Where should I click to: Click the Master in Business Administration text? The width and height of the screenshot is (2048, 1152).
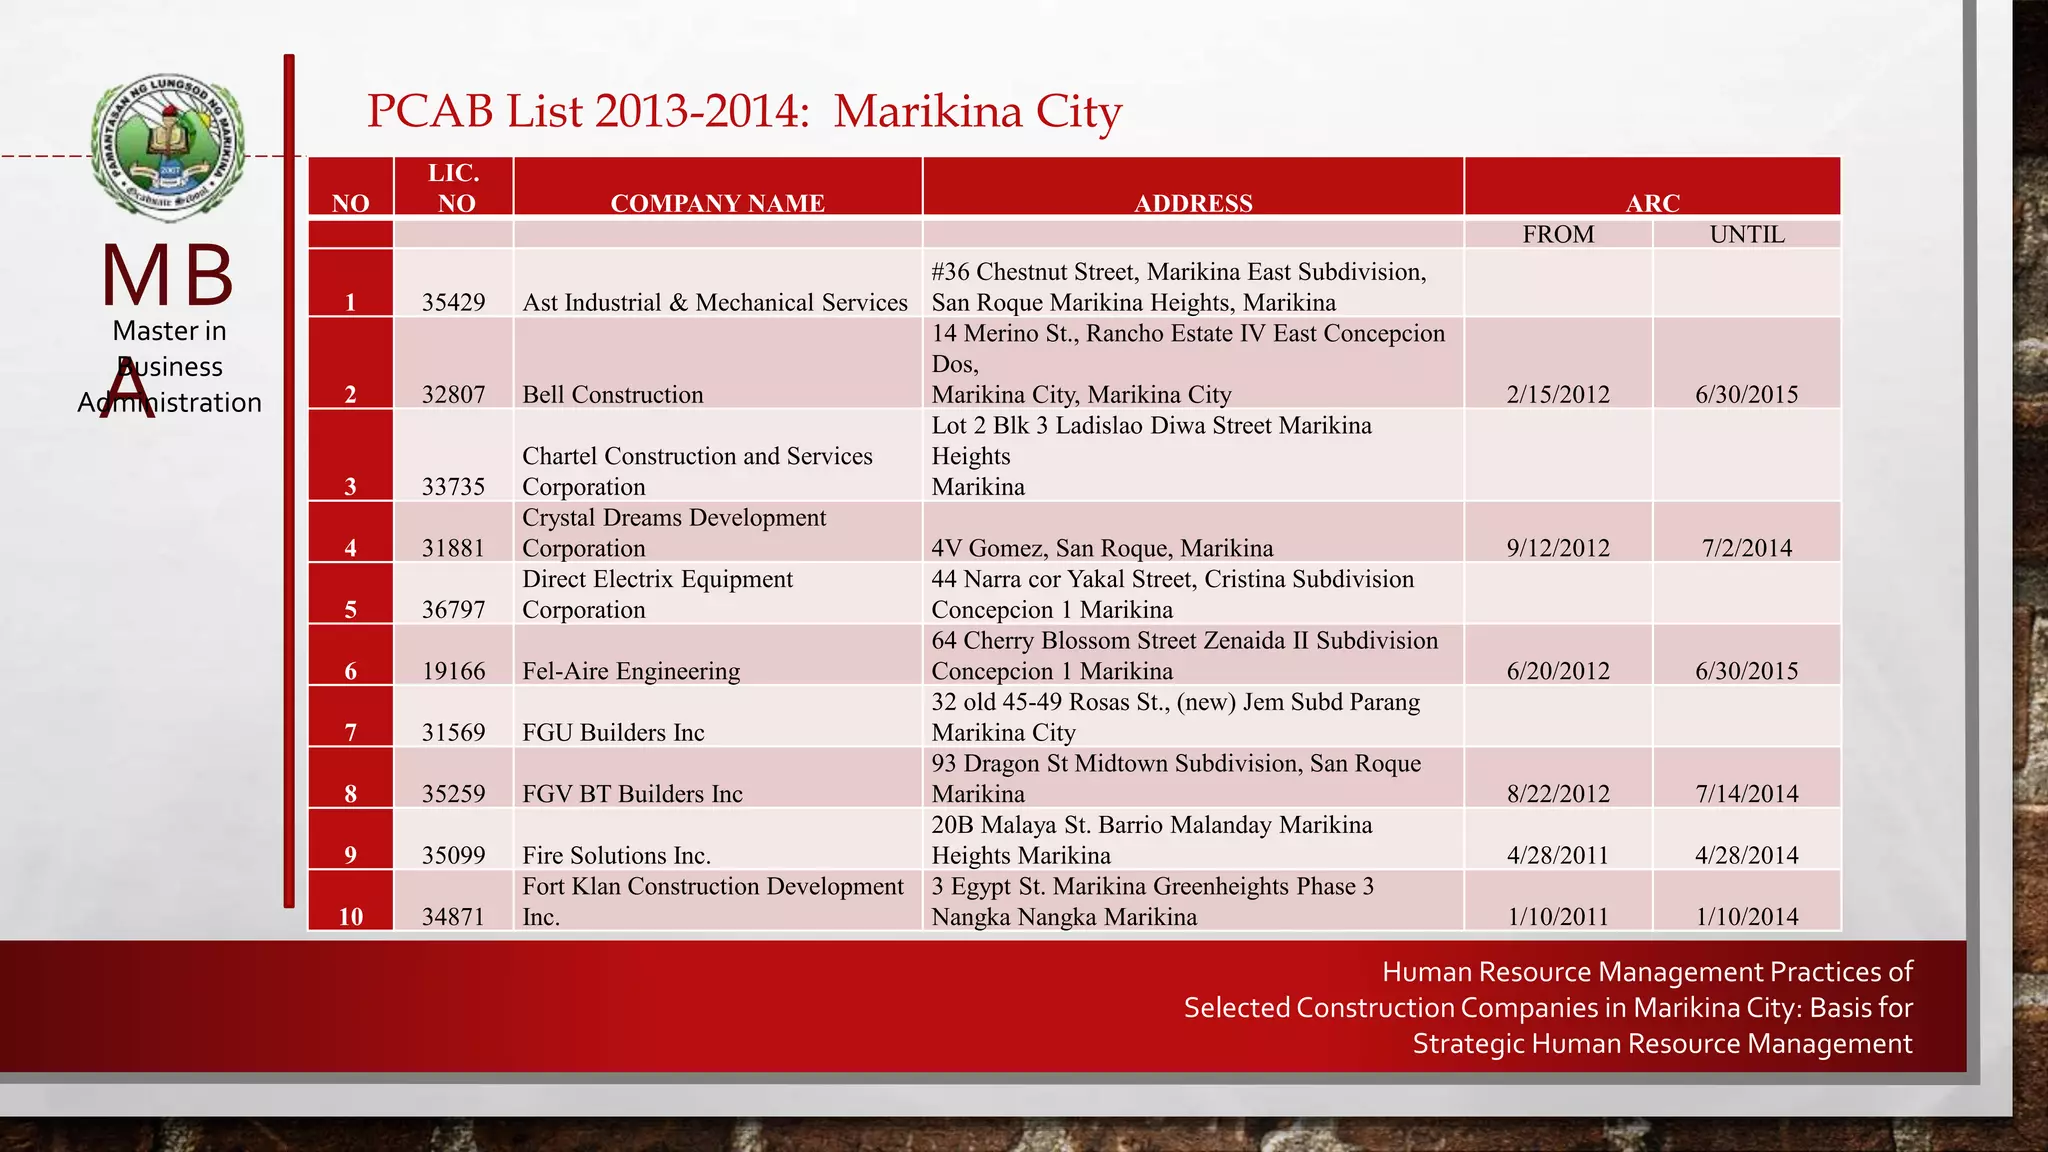tap(169, 366)
